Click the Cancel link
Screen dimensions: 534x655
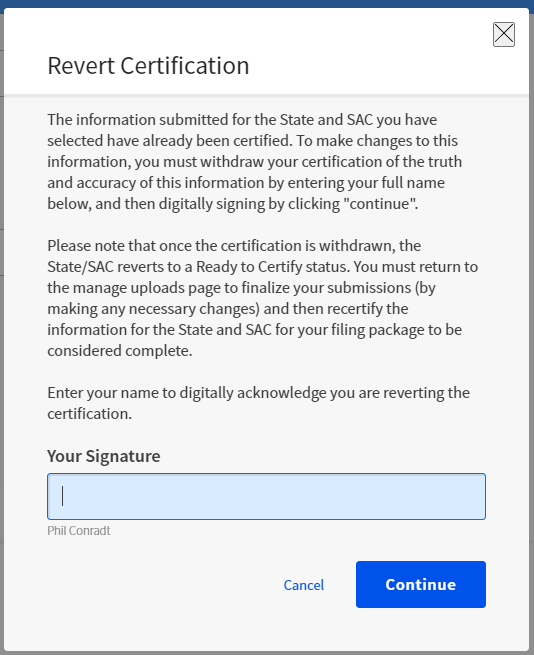pos(304,585)
